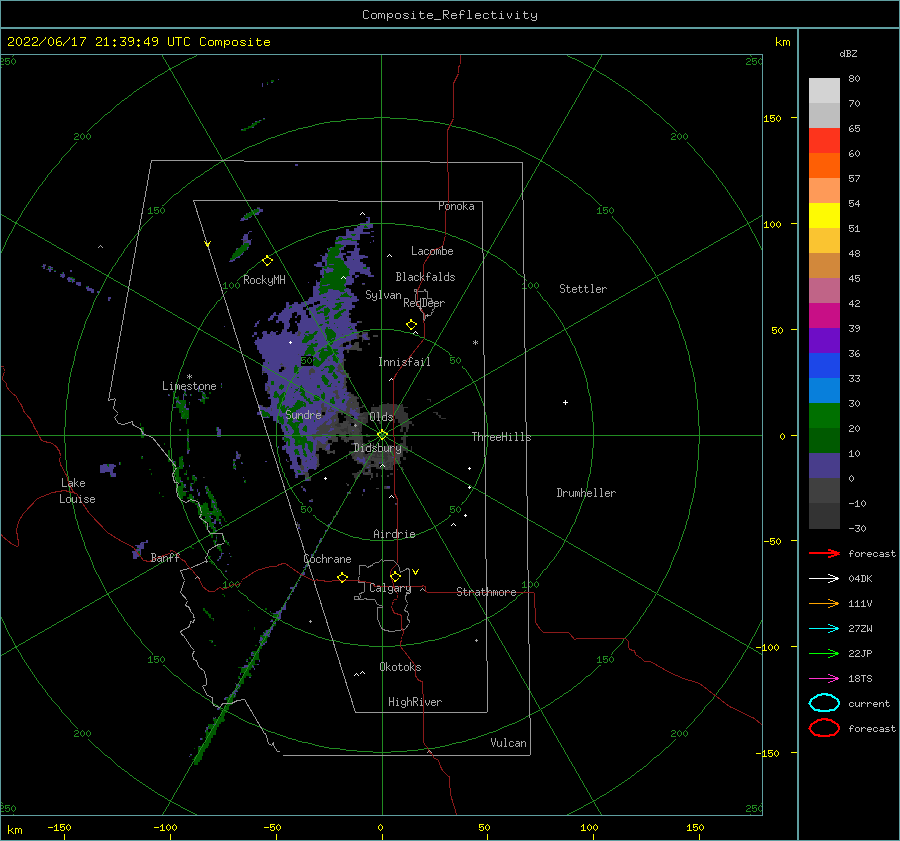Click the light gray swatch between 80 and 70
The image size is (900, 841).
click(824, 91)
